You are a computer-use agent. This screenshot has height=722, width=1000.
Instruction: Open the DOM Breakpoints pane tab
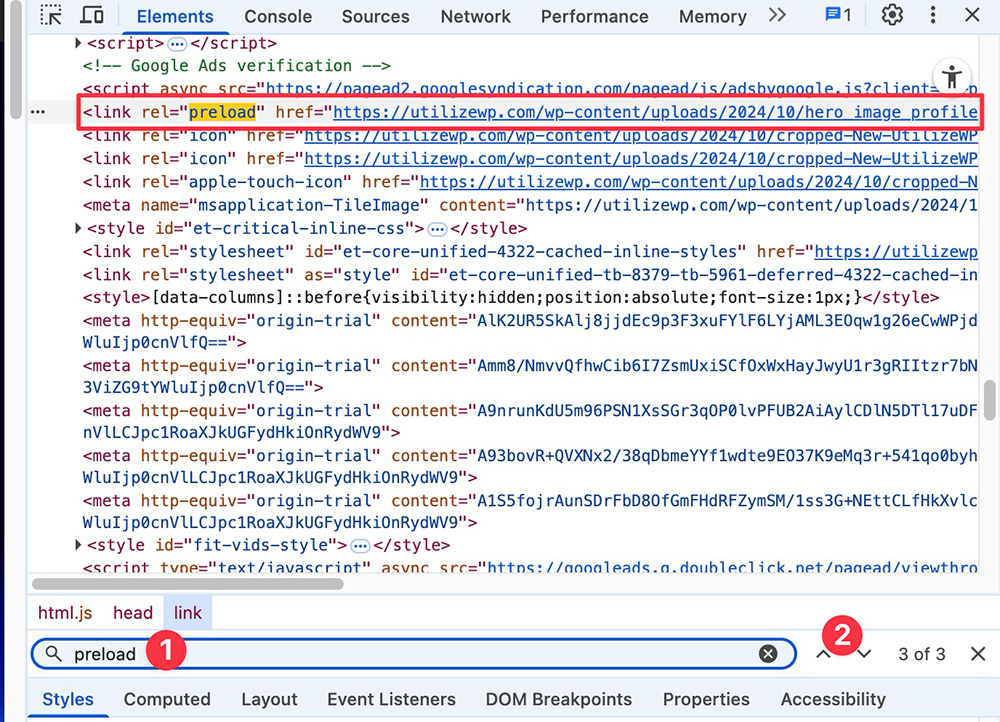[x=559, y=700]
